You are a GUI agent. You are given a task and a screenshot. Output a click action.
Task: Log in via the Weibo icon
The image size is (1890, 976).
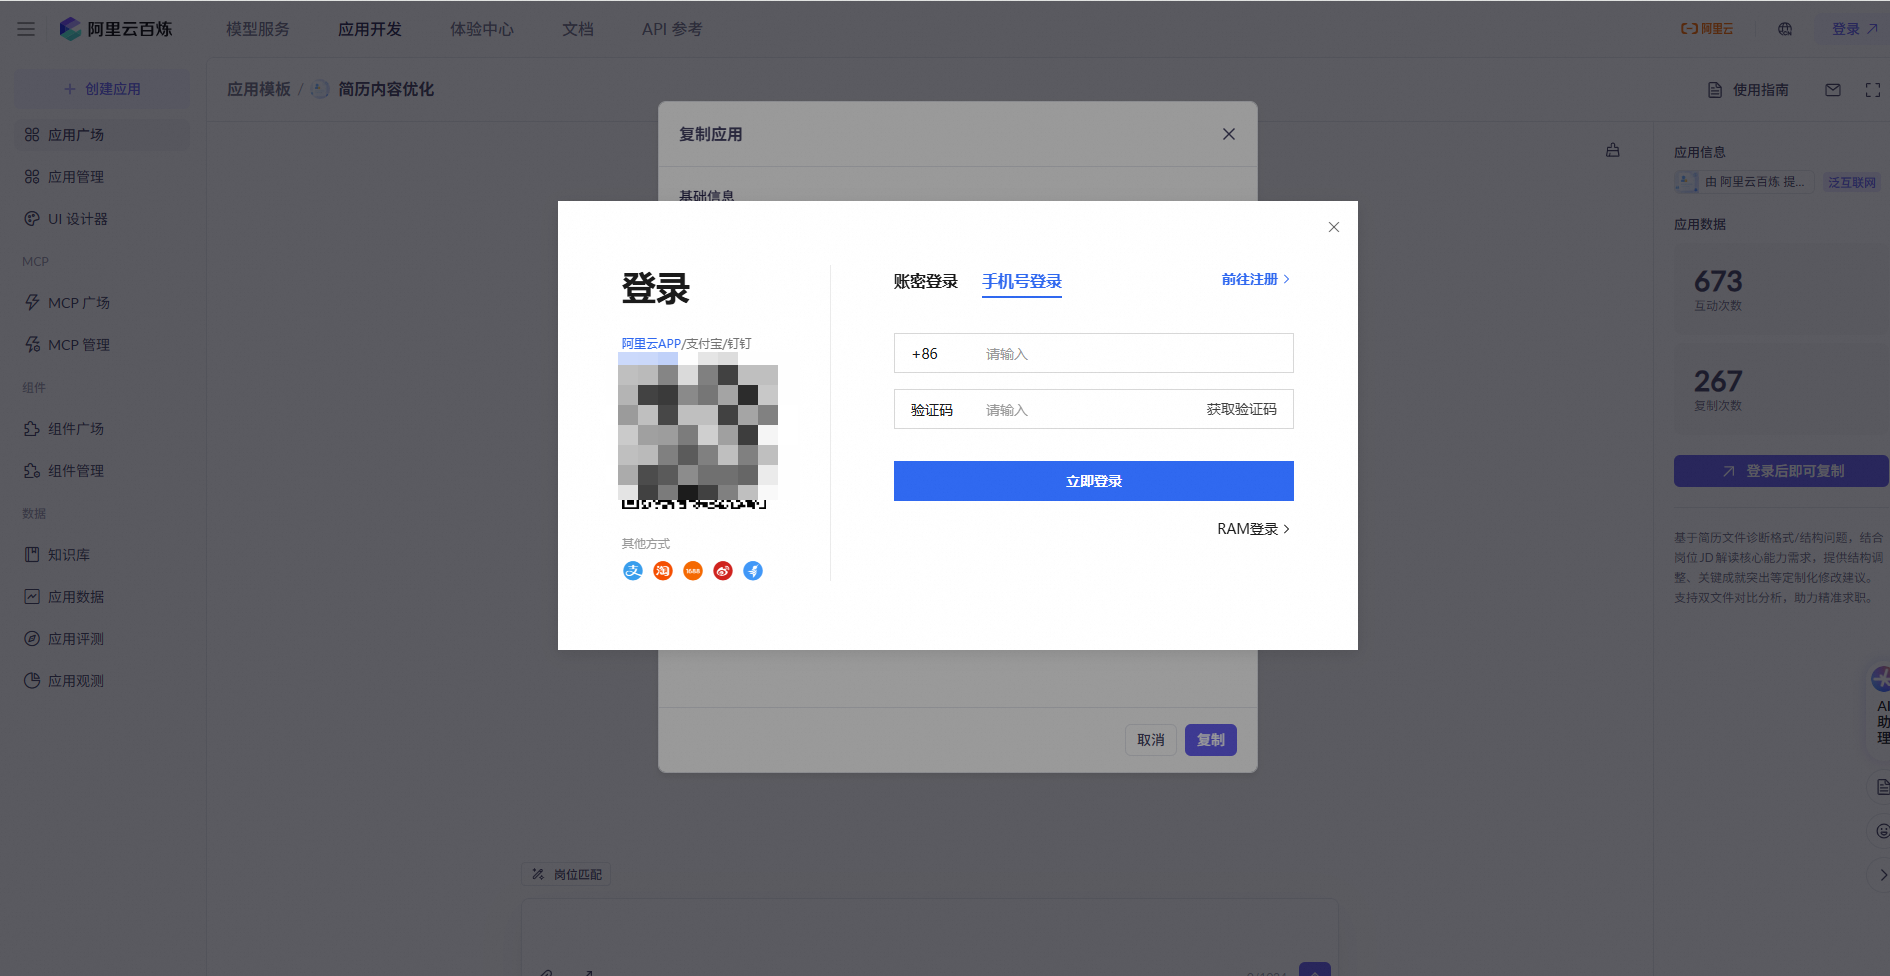[x=722, y=570]
